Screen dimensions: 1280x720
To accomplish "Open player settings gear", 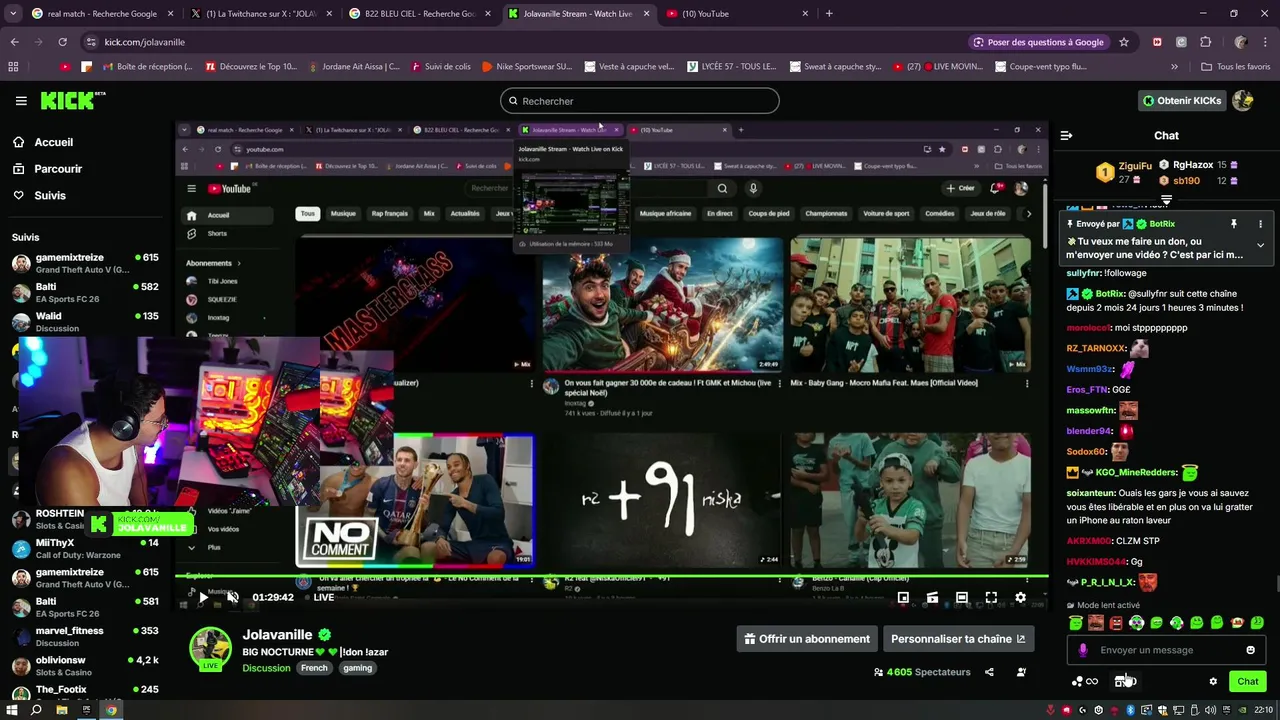I will [x=1020, y=597].
